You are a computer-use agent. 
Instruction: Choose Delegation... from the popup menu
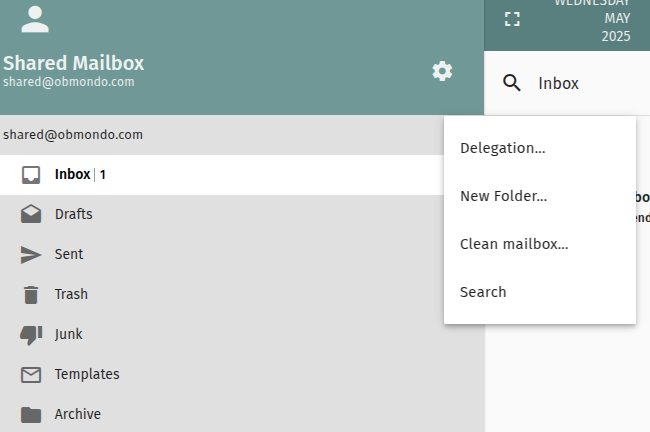coord(502,148)
